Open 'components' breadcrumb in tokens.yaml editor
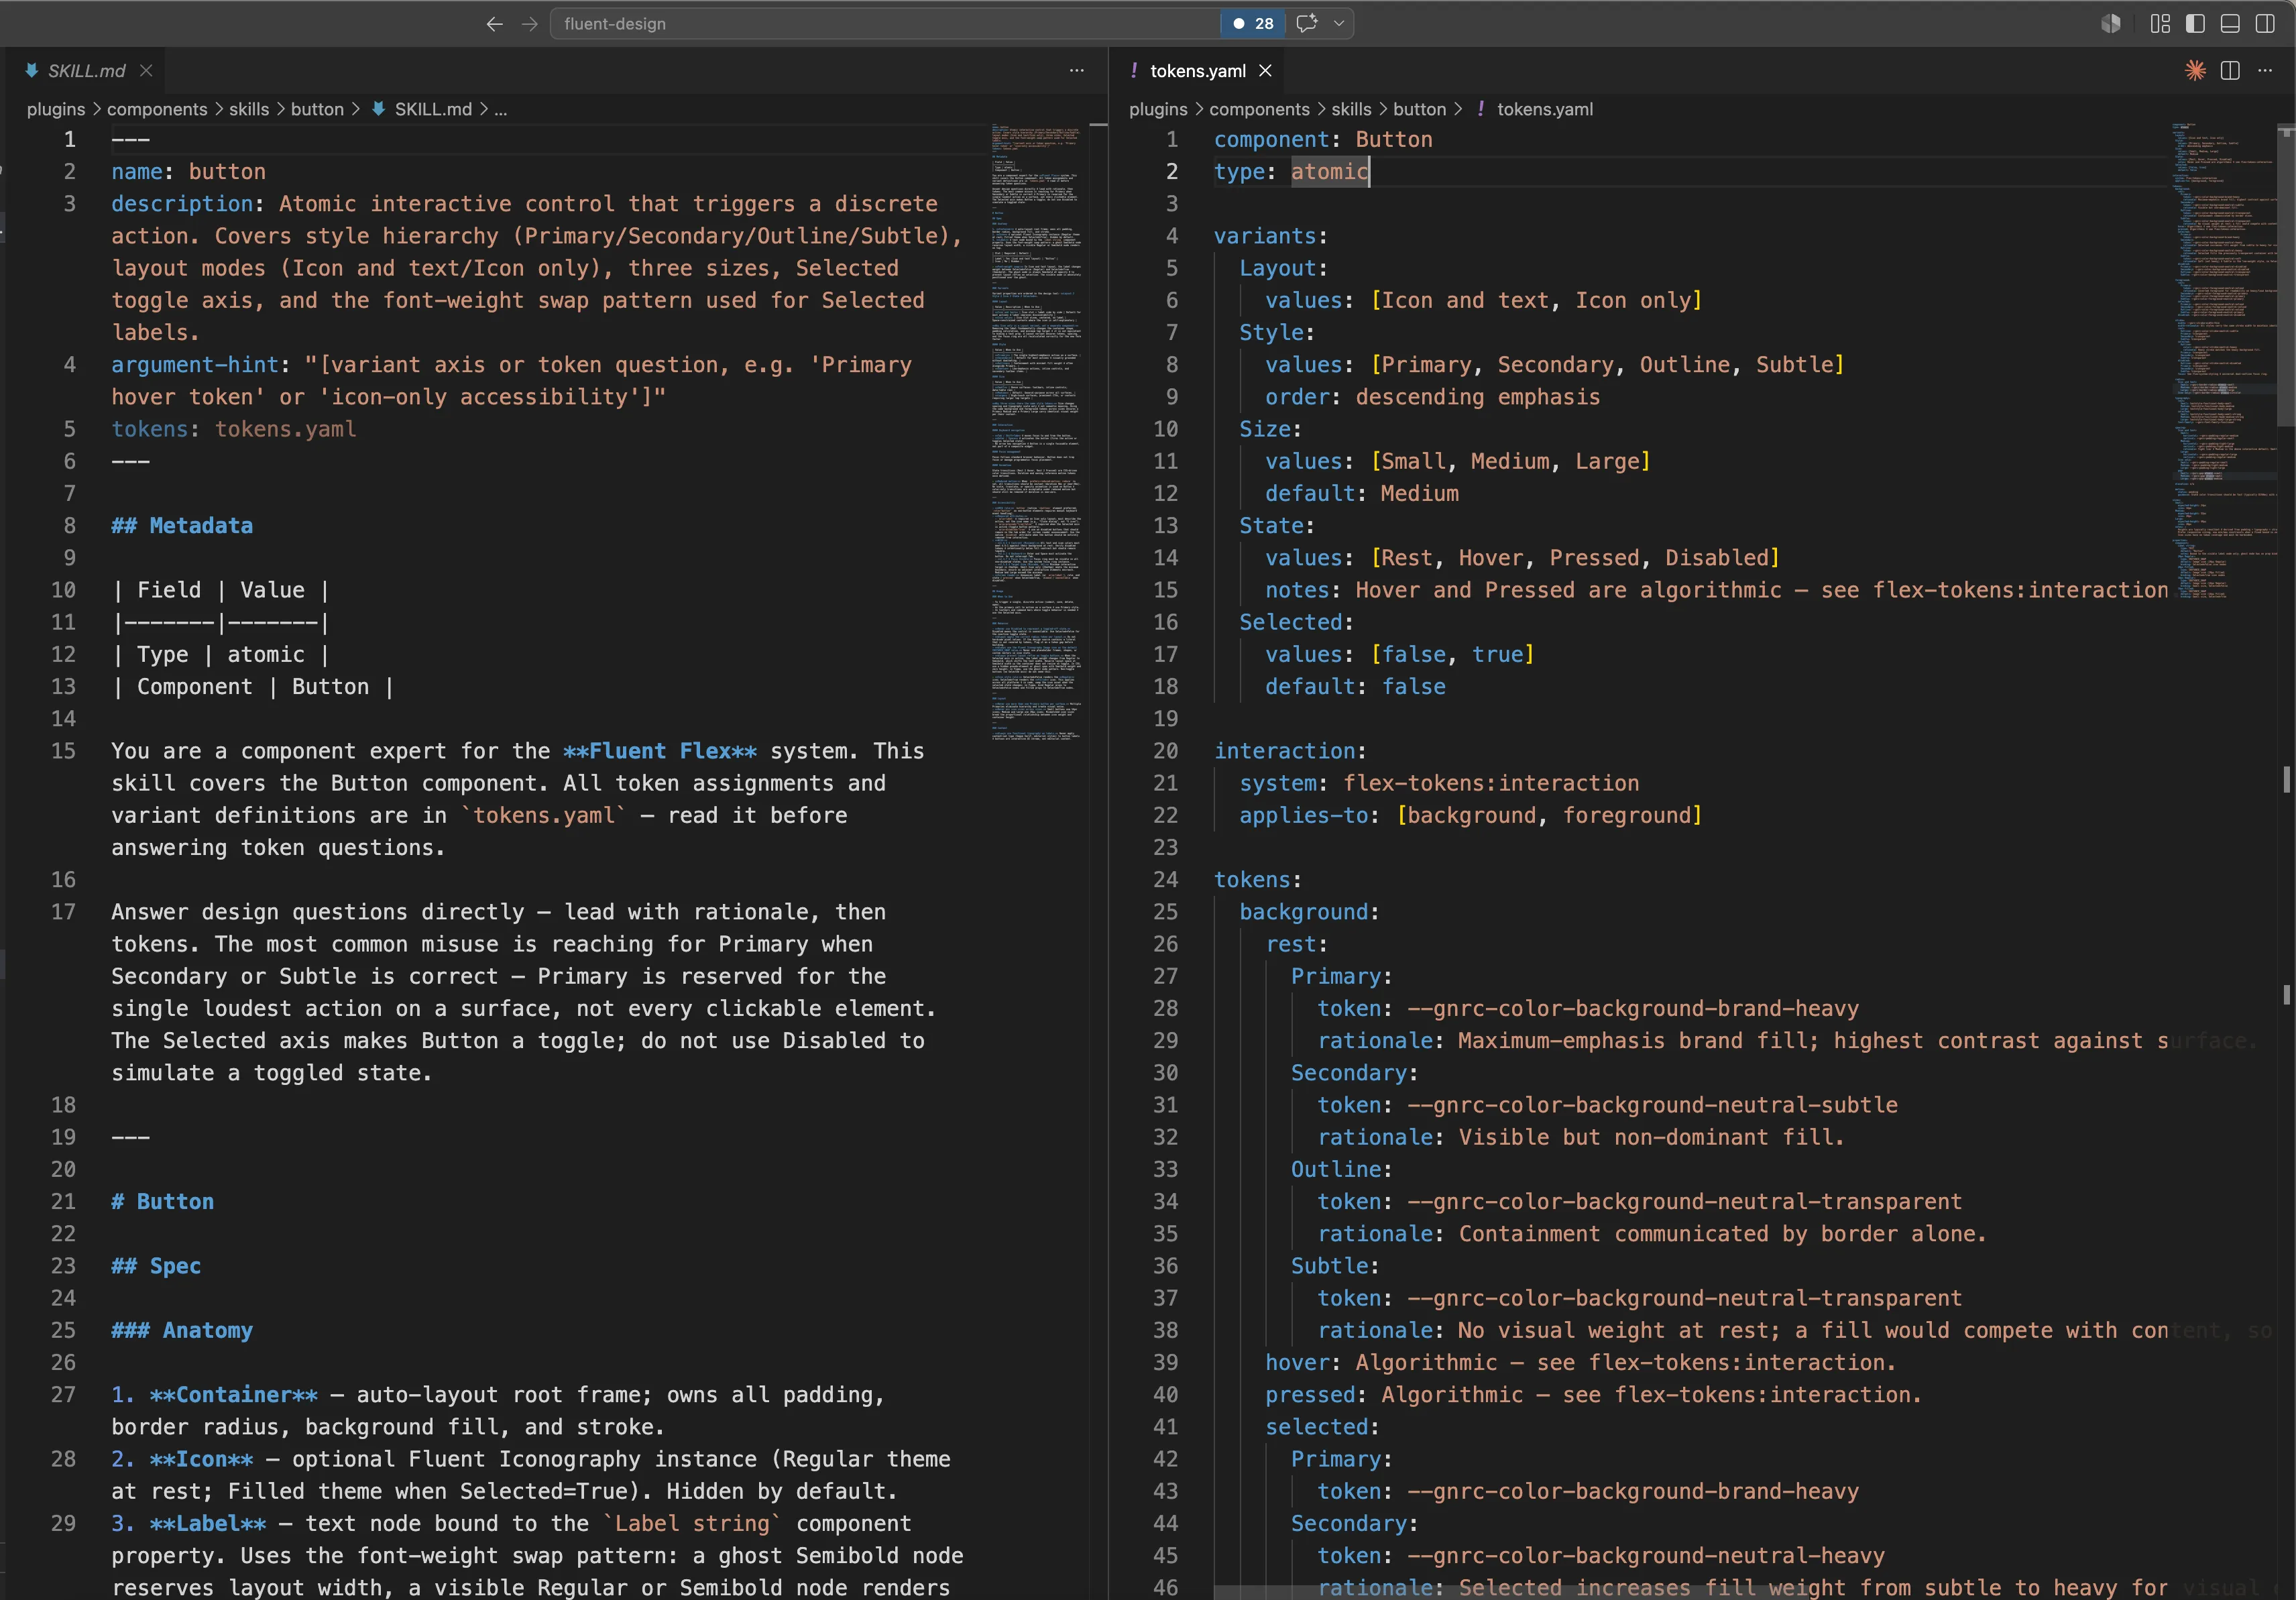The height and width of the screenshot is (1600, 2296). point(1259,109)
